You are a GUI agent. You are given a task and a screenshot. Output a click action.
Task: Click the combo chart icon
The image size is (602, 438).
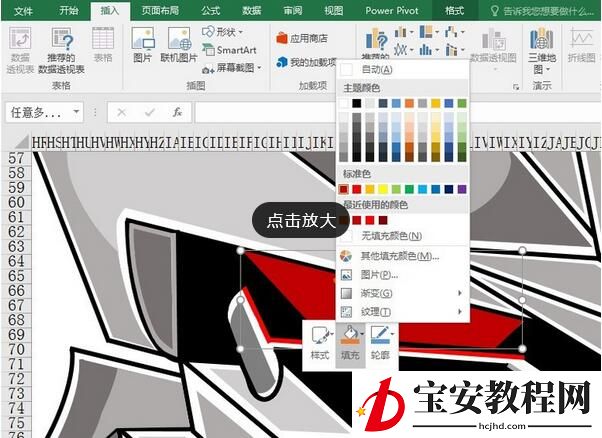coord(451,50)
